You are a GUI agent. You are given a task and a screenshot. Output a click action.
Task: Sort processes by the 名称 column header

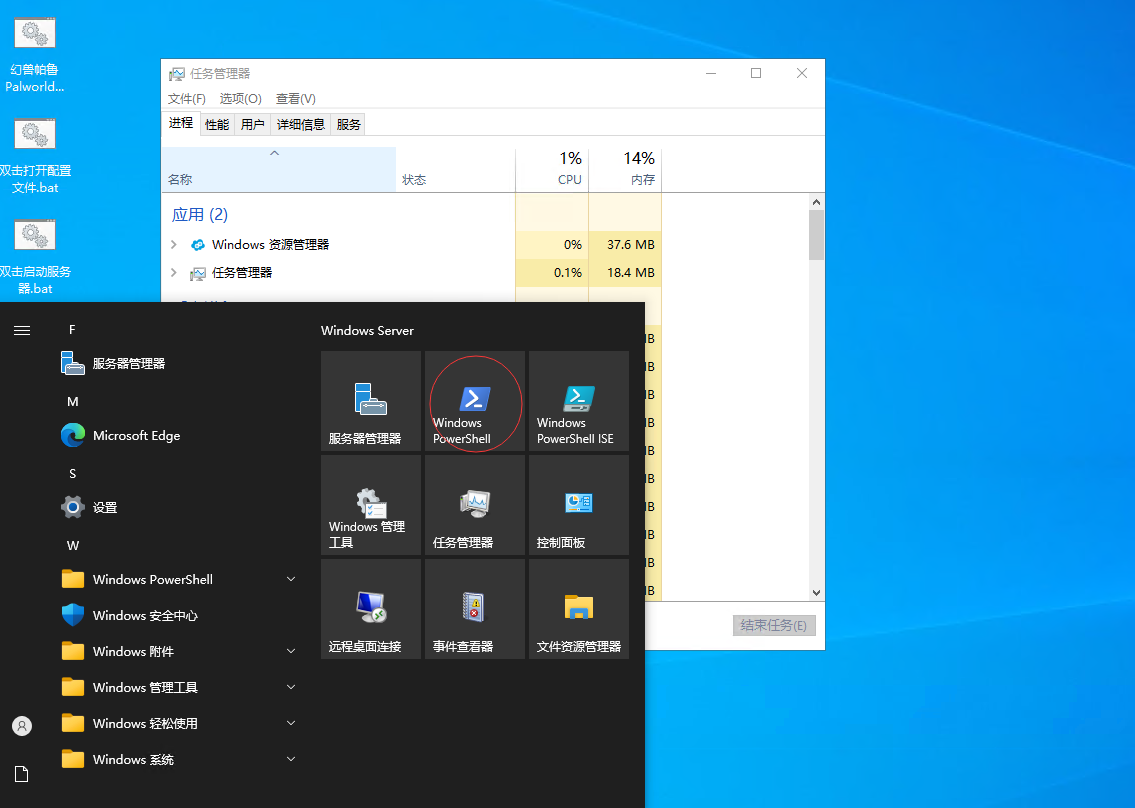point(279,169)
